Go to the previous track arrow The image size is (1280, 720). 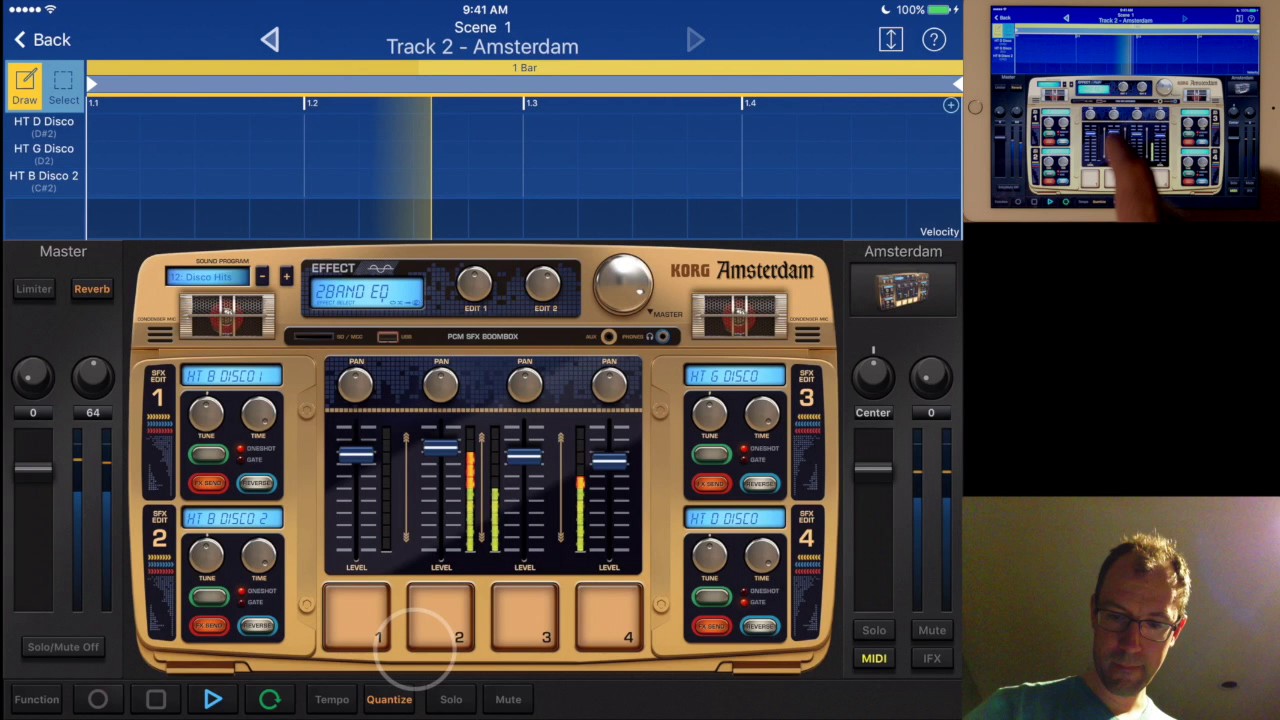[x=270, y=40]
